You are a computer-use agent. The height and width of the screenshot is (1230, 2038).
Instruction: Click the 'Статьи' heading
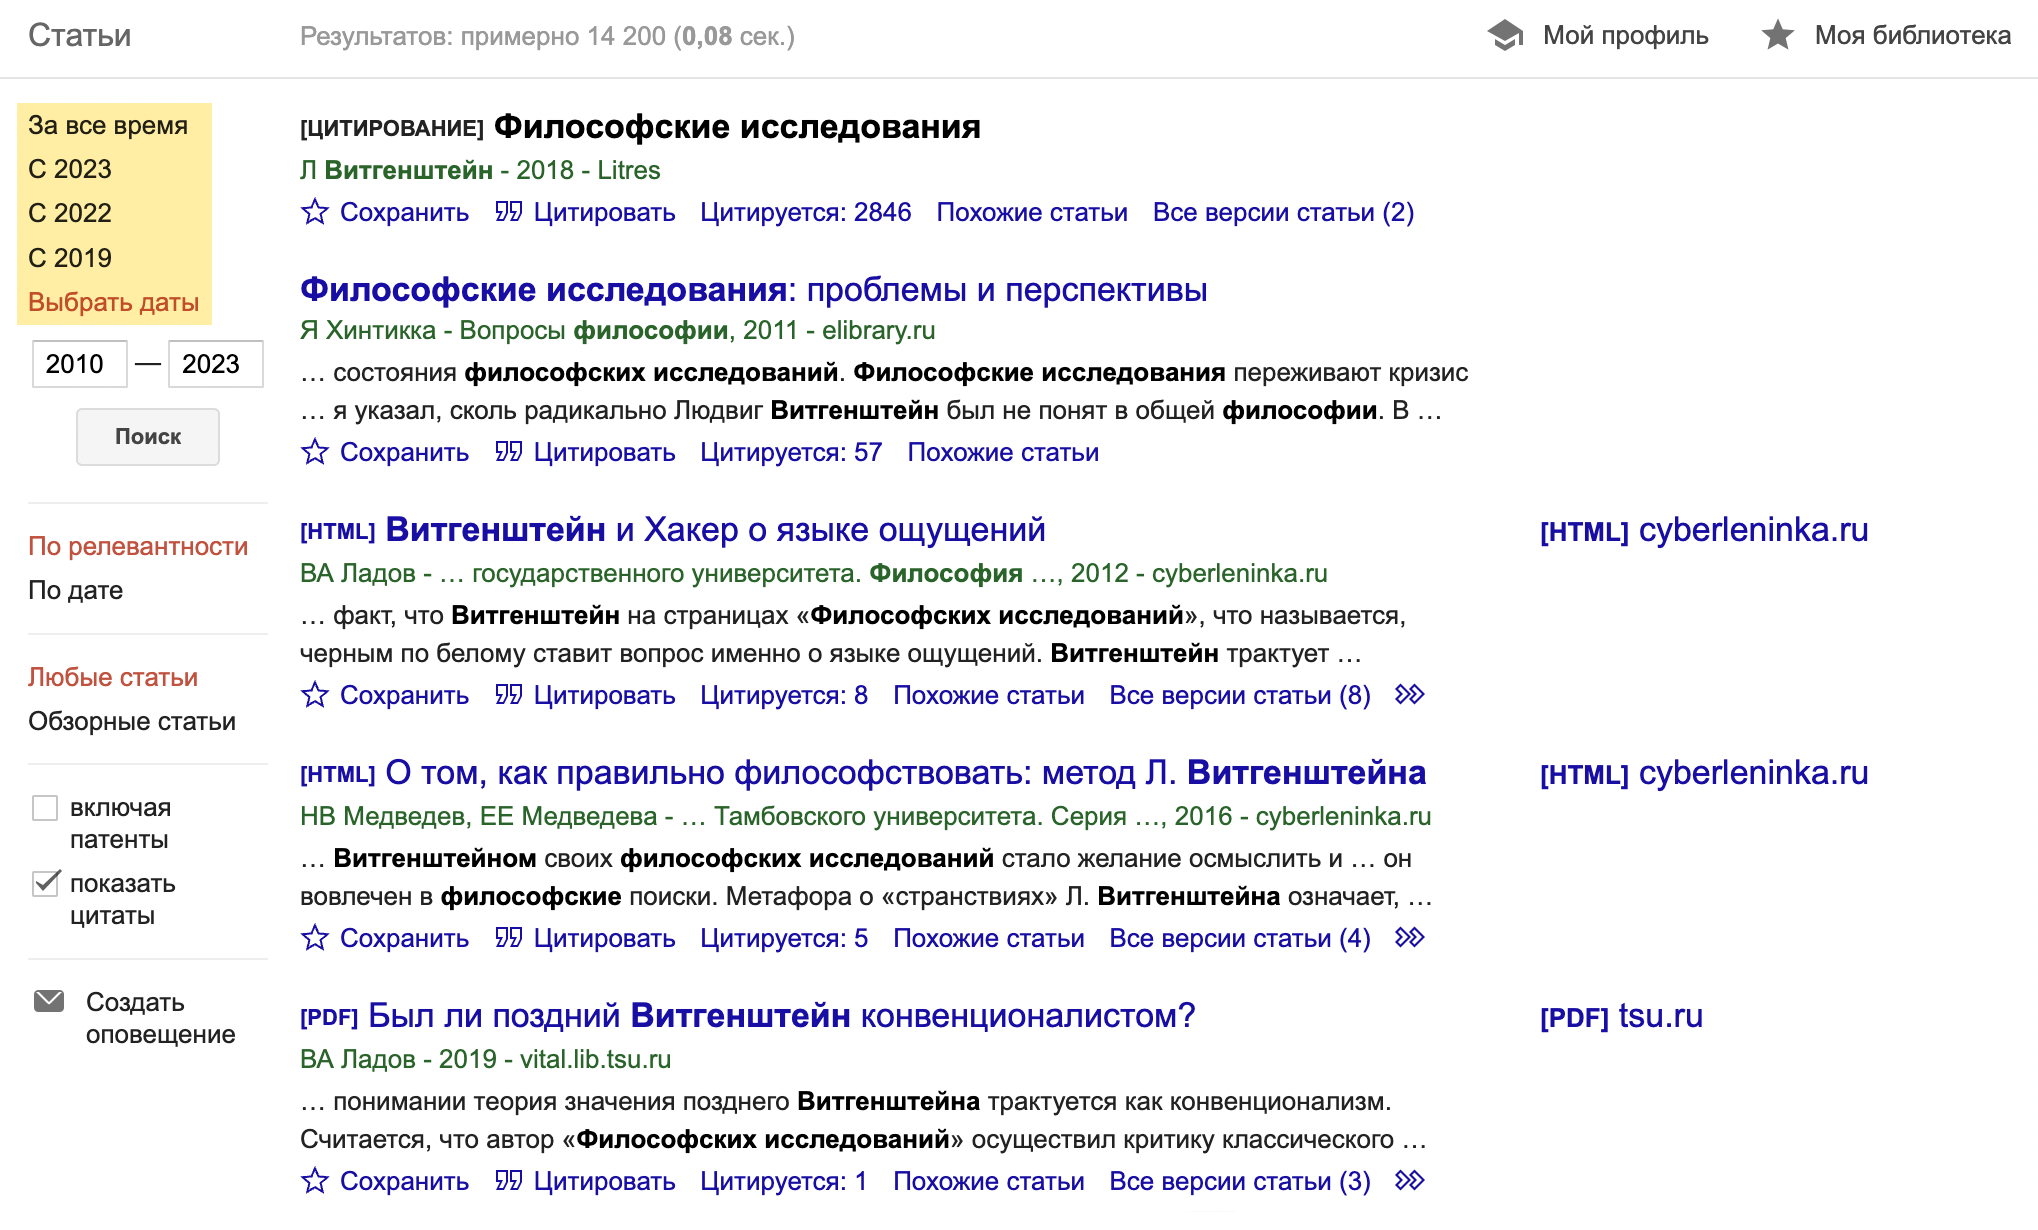(x=80, y=35)
